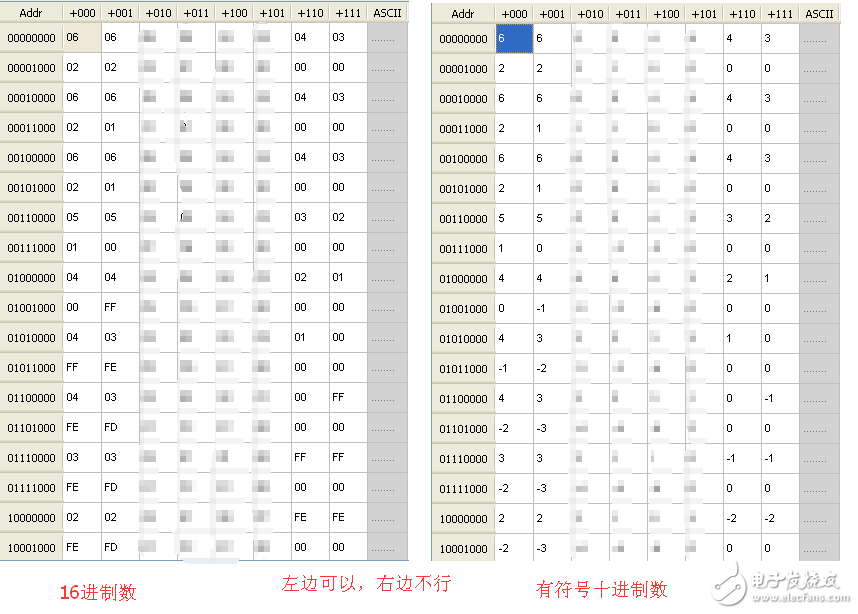The height and width of the screenshot is (614, 858).
Task: Click decimal cell -3 in row 10001000
Action: (552, 548)
